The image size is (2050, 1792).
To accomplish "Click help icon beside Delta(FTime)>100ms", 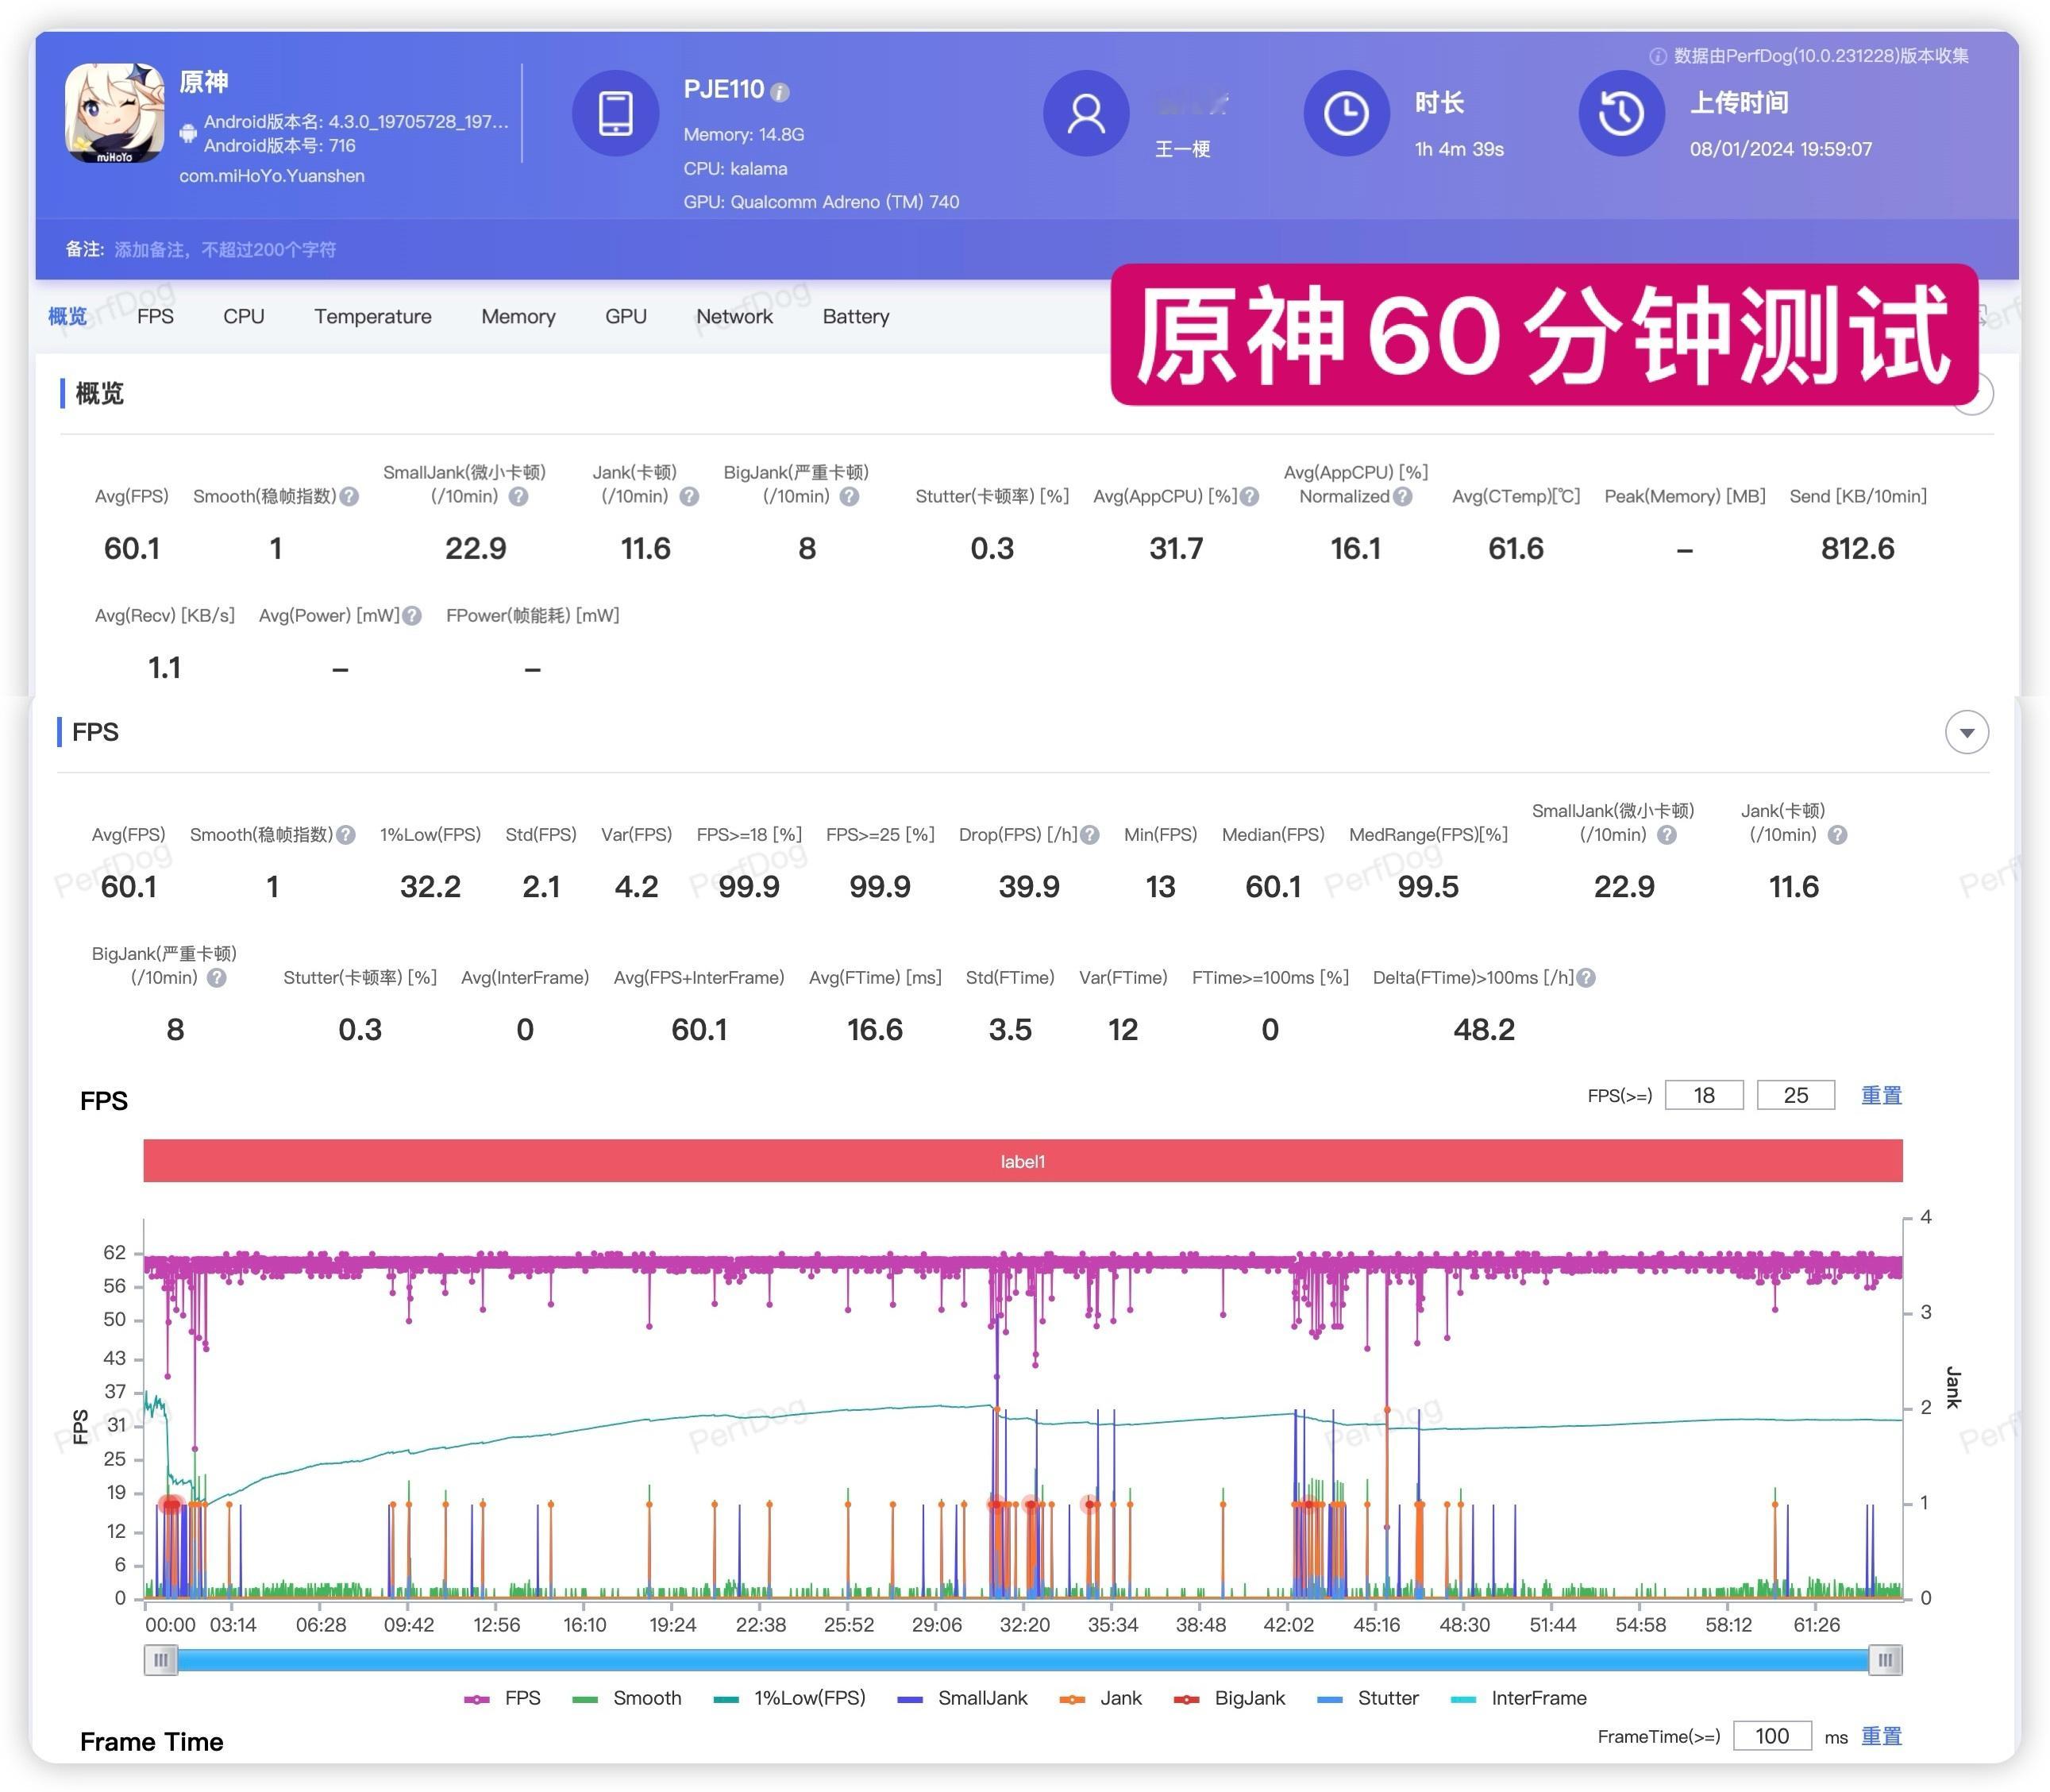I will pyautogui.click(x=1586, y=978).
